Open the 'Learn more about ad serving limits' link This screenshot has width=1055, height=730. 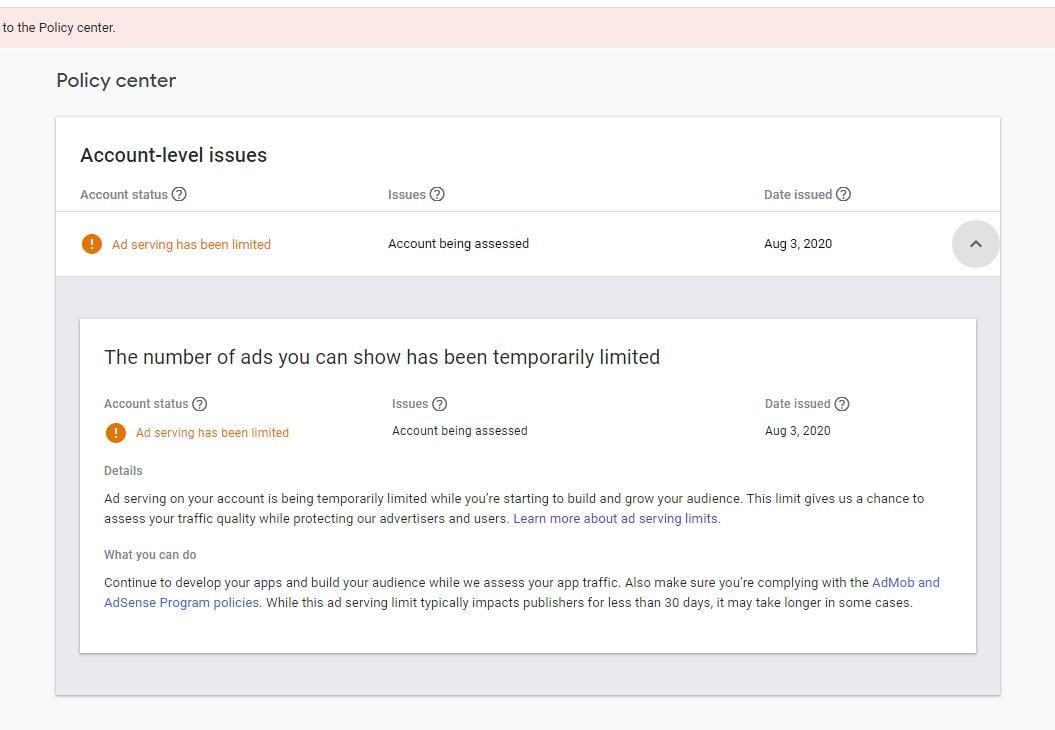615,518
